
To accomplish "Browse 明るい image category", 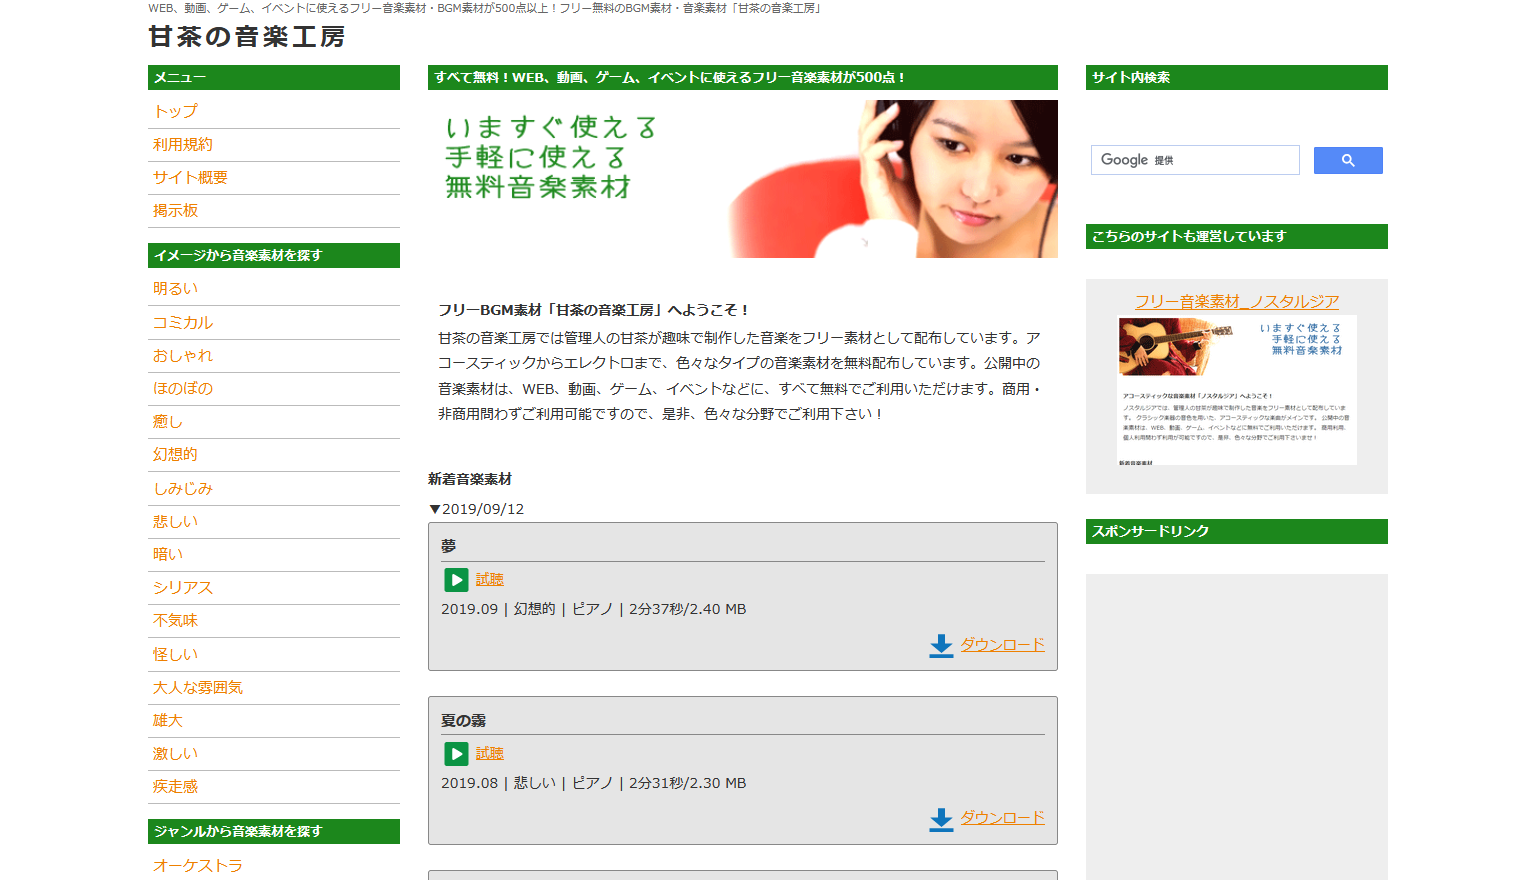I will pyautogui.click(x=175, y=289).
